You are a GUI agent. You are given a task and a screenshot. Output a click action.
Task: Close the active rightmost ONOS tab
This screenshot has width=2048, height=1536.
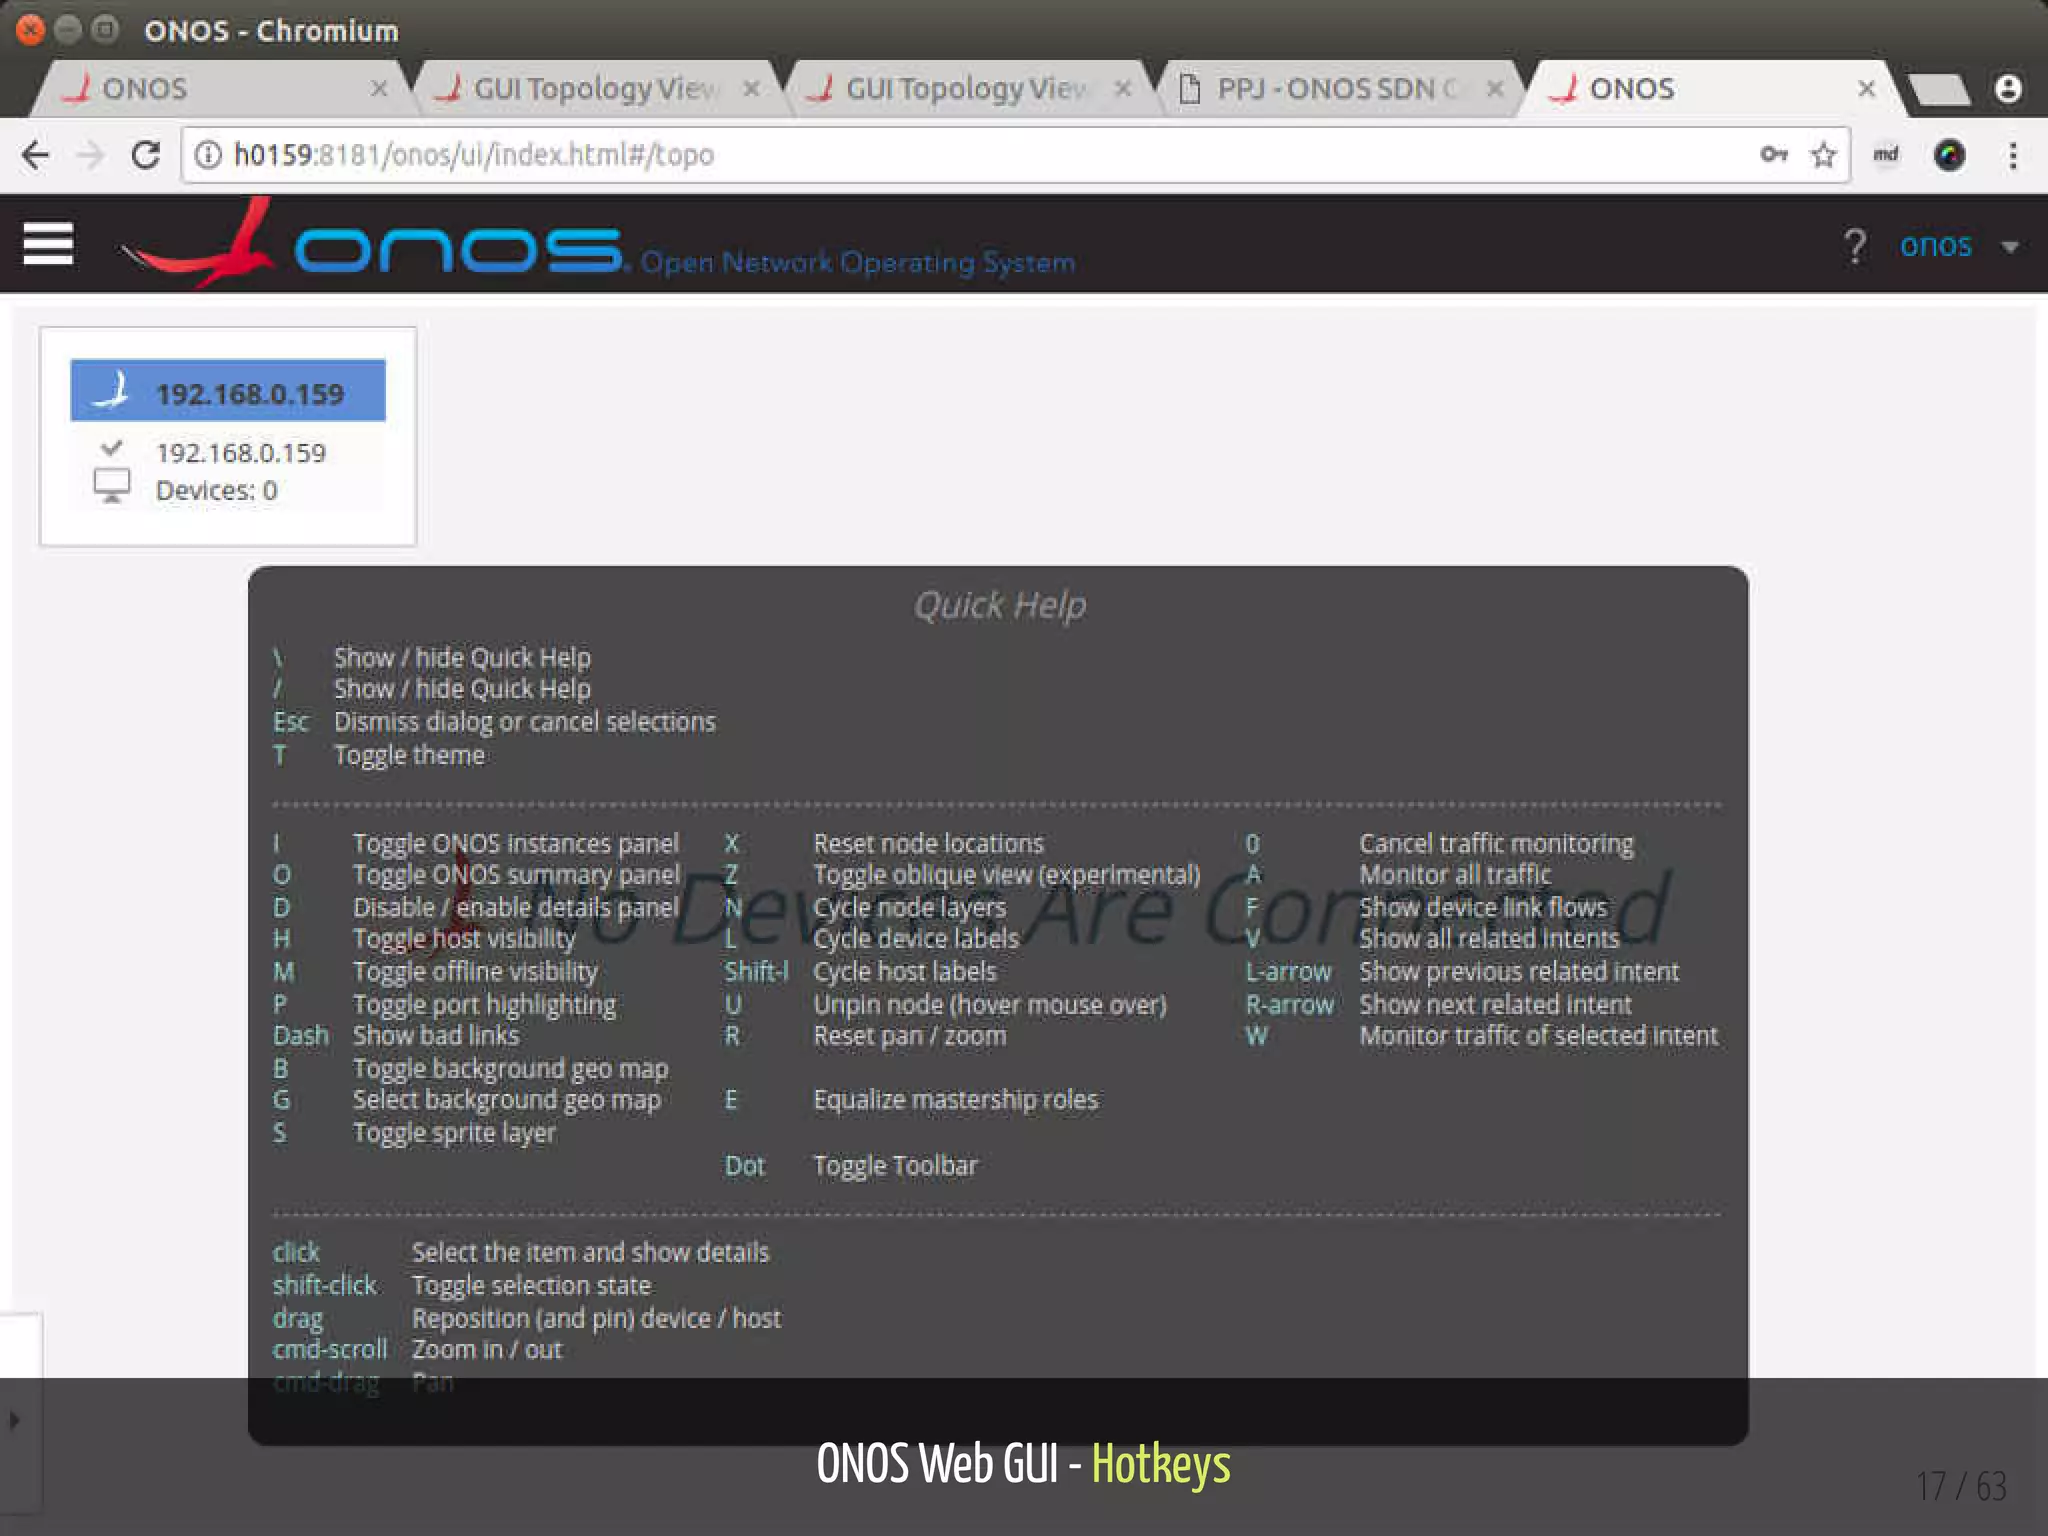click(x=1866, y=89)
